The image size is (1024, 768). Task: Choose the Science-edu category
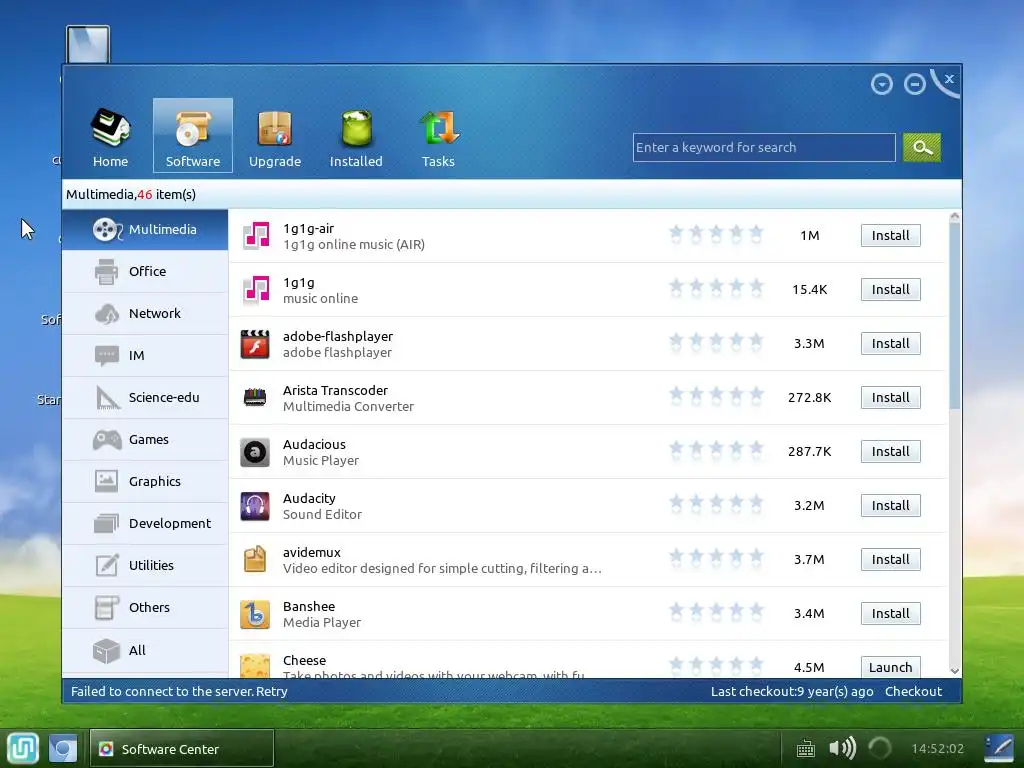[x=145, y=397]
